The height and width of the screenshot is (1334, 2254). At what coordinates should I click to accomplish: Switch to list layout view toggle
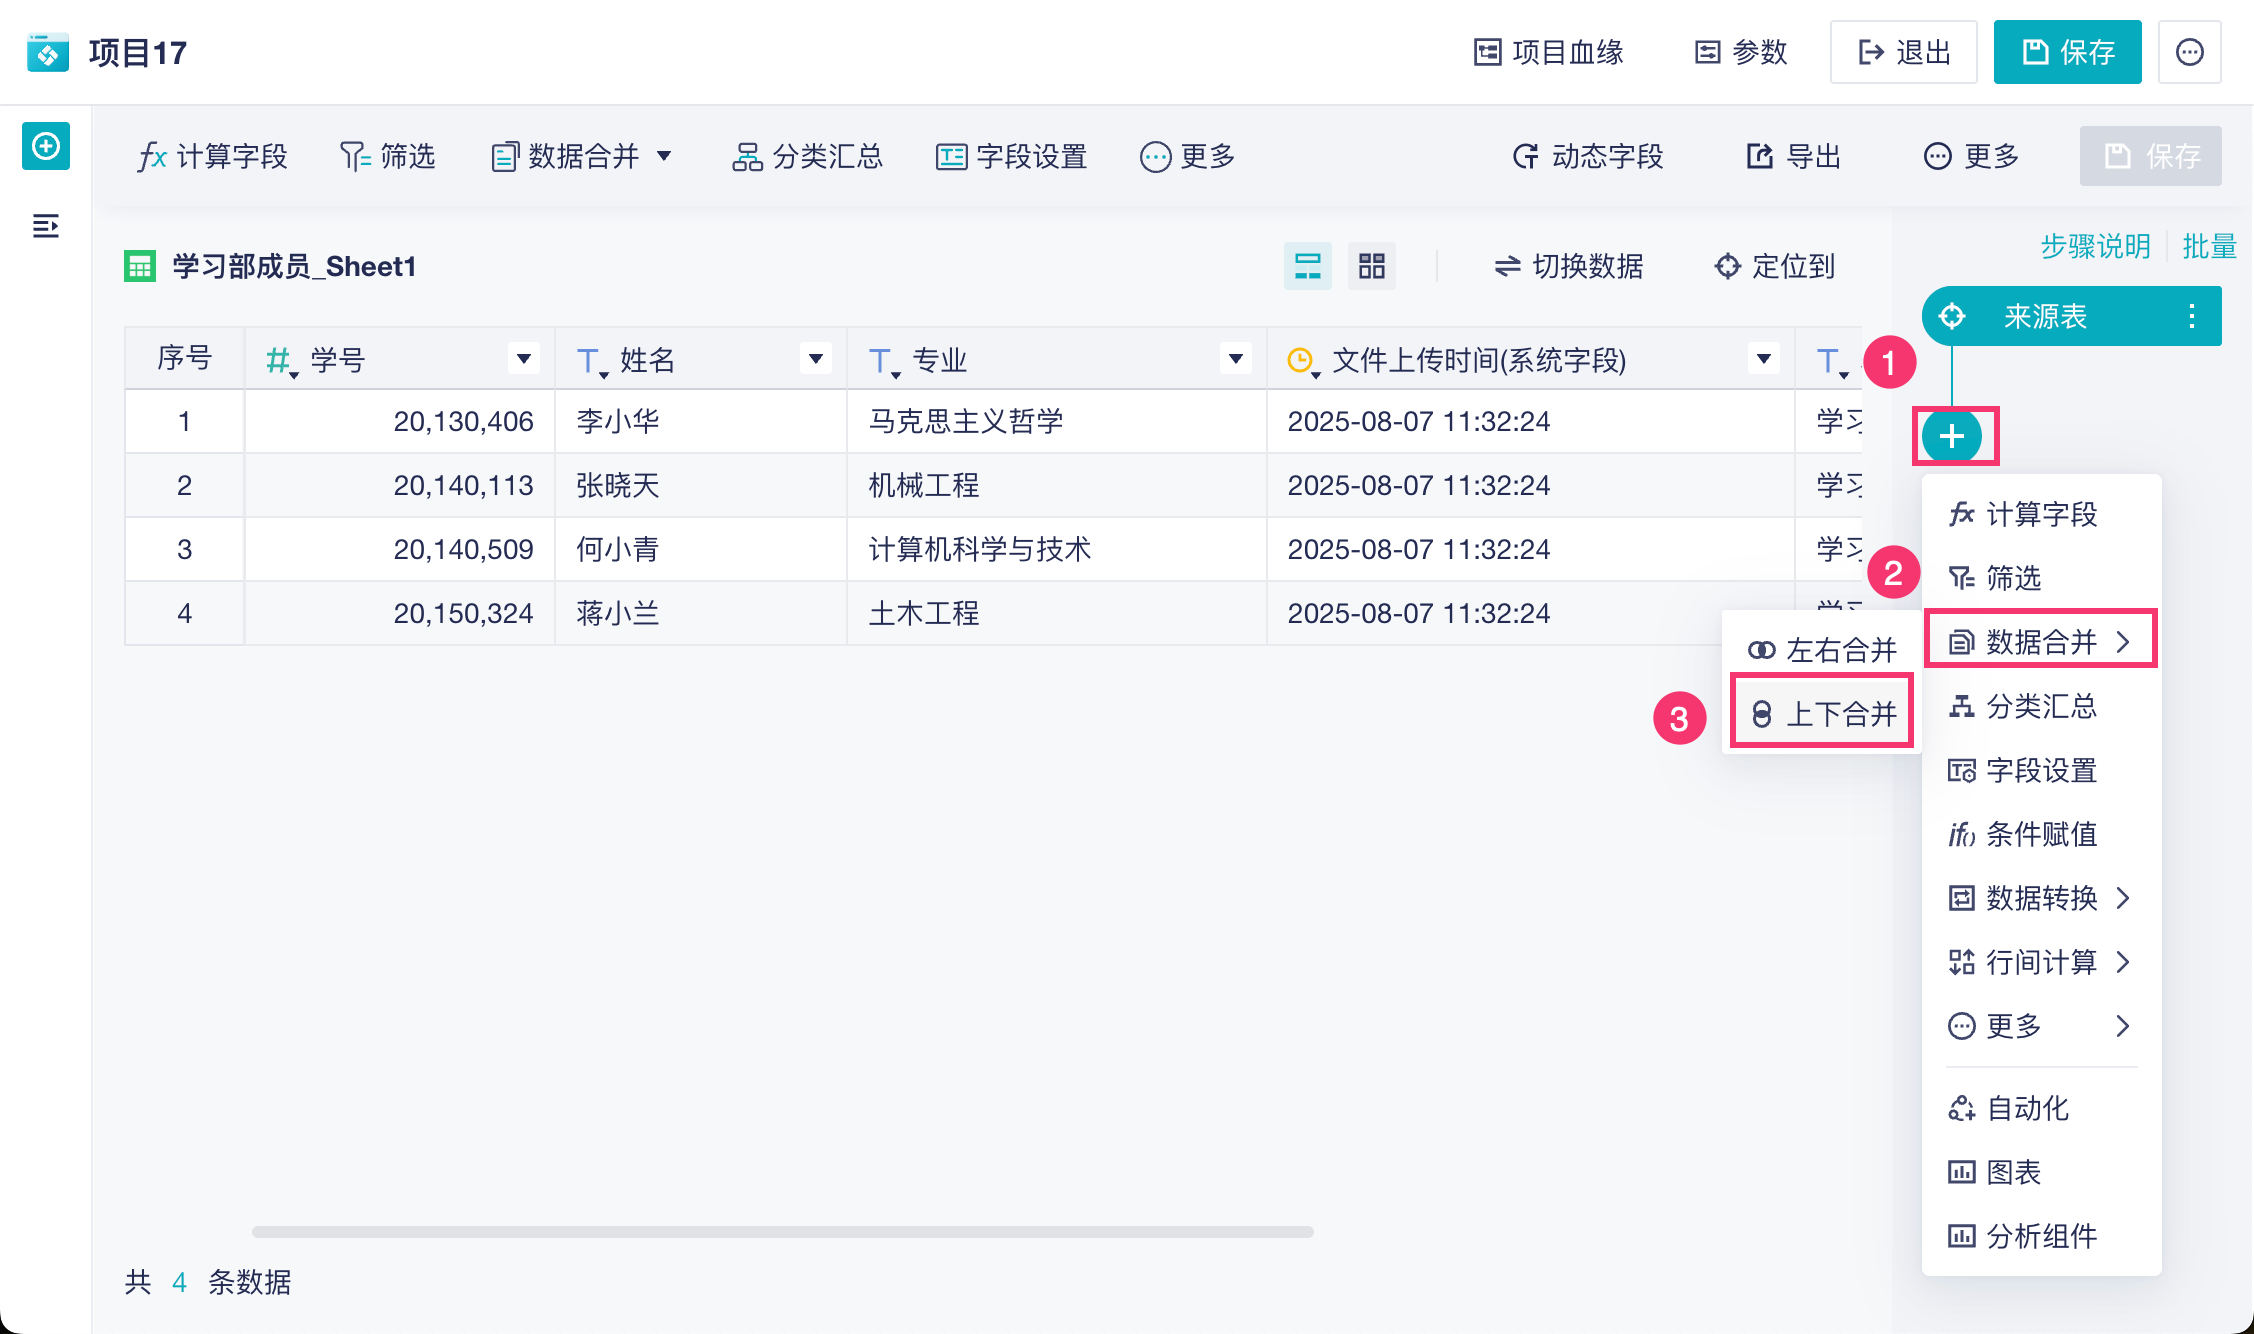(1307, 266)
